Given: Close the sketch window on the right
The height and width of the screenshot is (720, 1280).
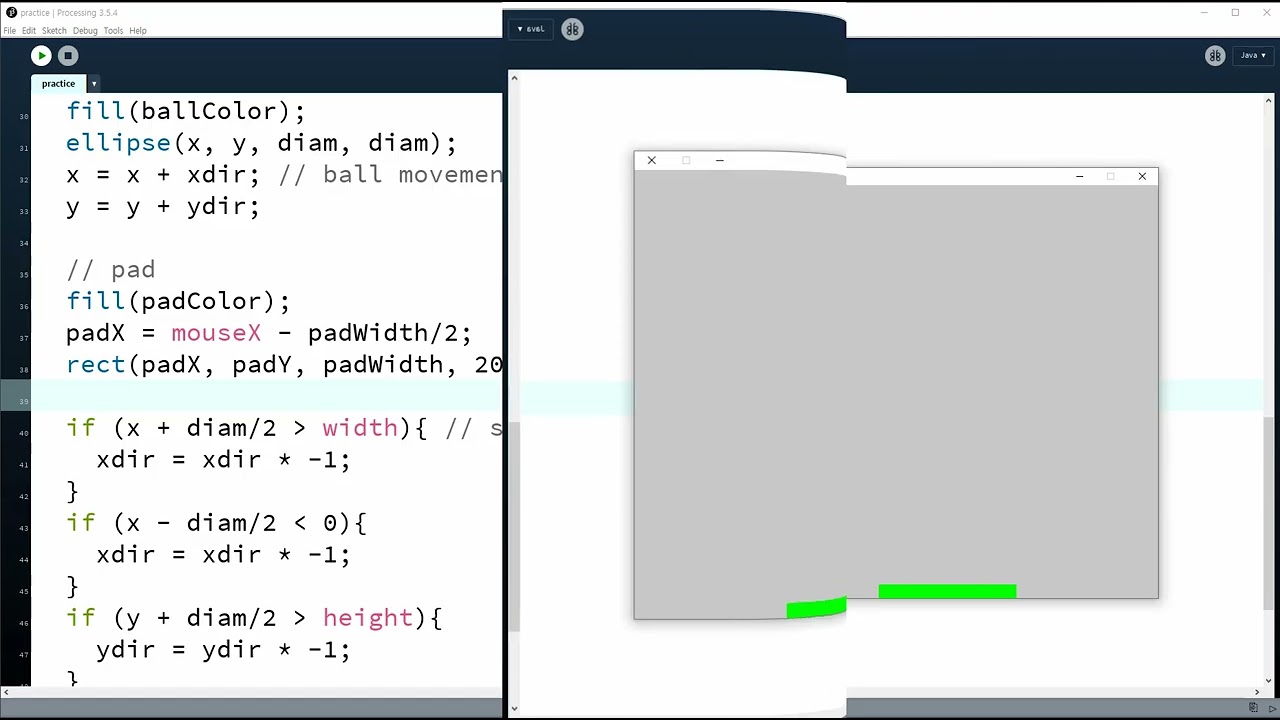Looking at the screenshot, I should tap(1142, 177).
